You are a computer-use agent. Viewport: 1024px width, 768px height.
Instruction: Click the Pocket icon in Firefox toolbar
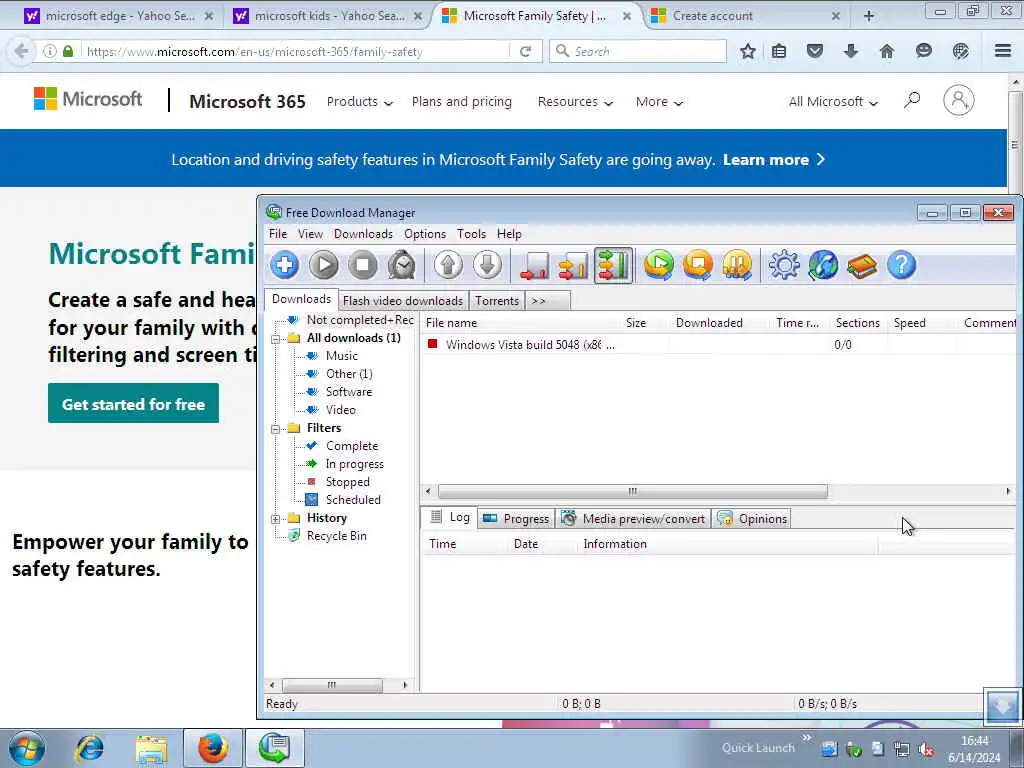(814, 51)
